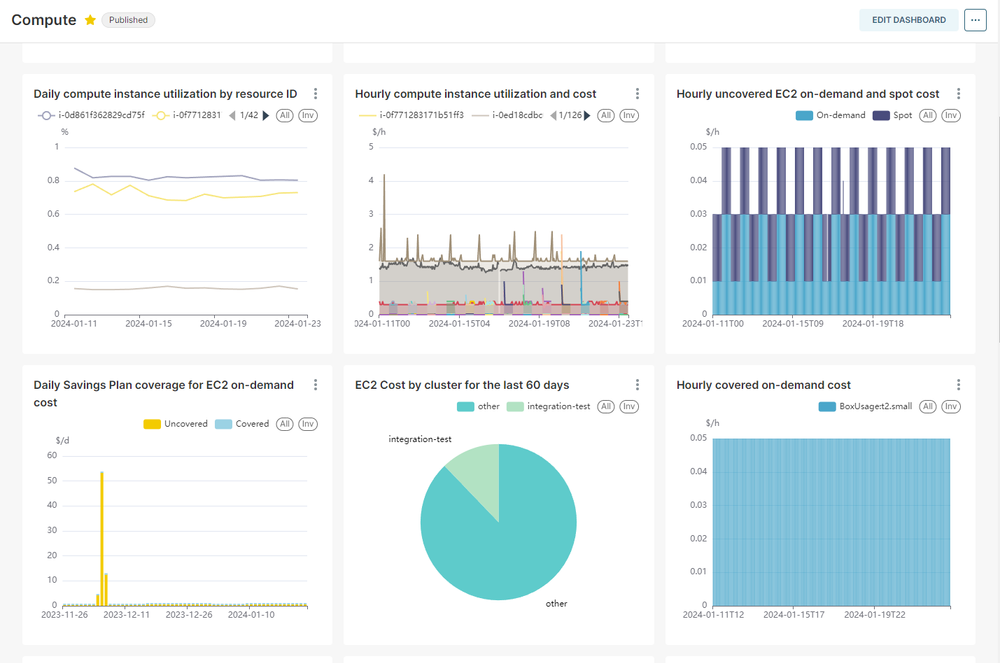Select All series in EC2 Cost by cluster legend

coord(606,407)
